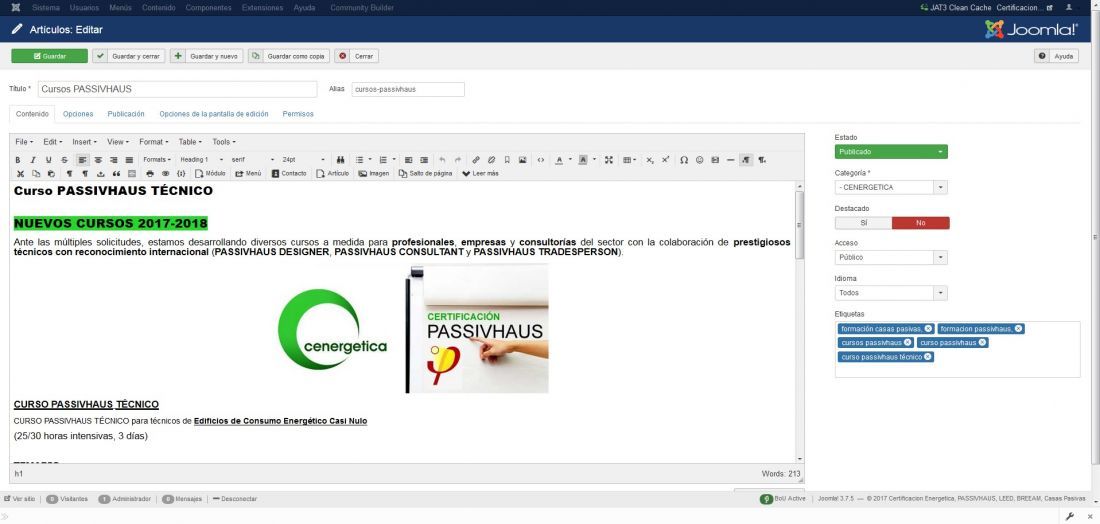Image resolution: width=1100 pixels, height=524 pixels.
Task: Click the Cerrar button
Action: (356, 56)
